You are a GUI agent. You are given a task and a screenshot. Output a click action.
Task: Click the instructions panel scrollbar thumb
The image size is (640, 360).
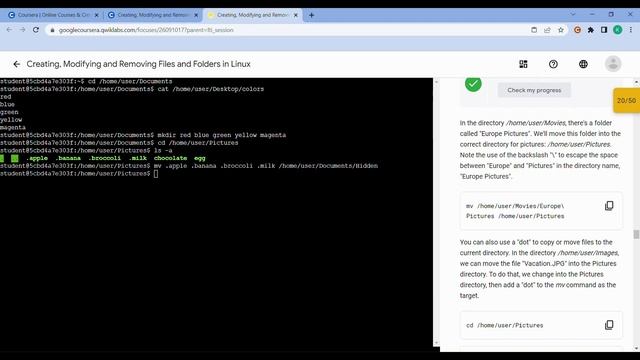coord(636,234)
